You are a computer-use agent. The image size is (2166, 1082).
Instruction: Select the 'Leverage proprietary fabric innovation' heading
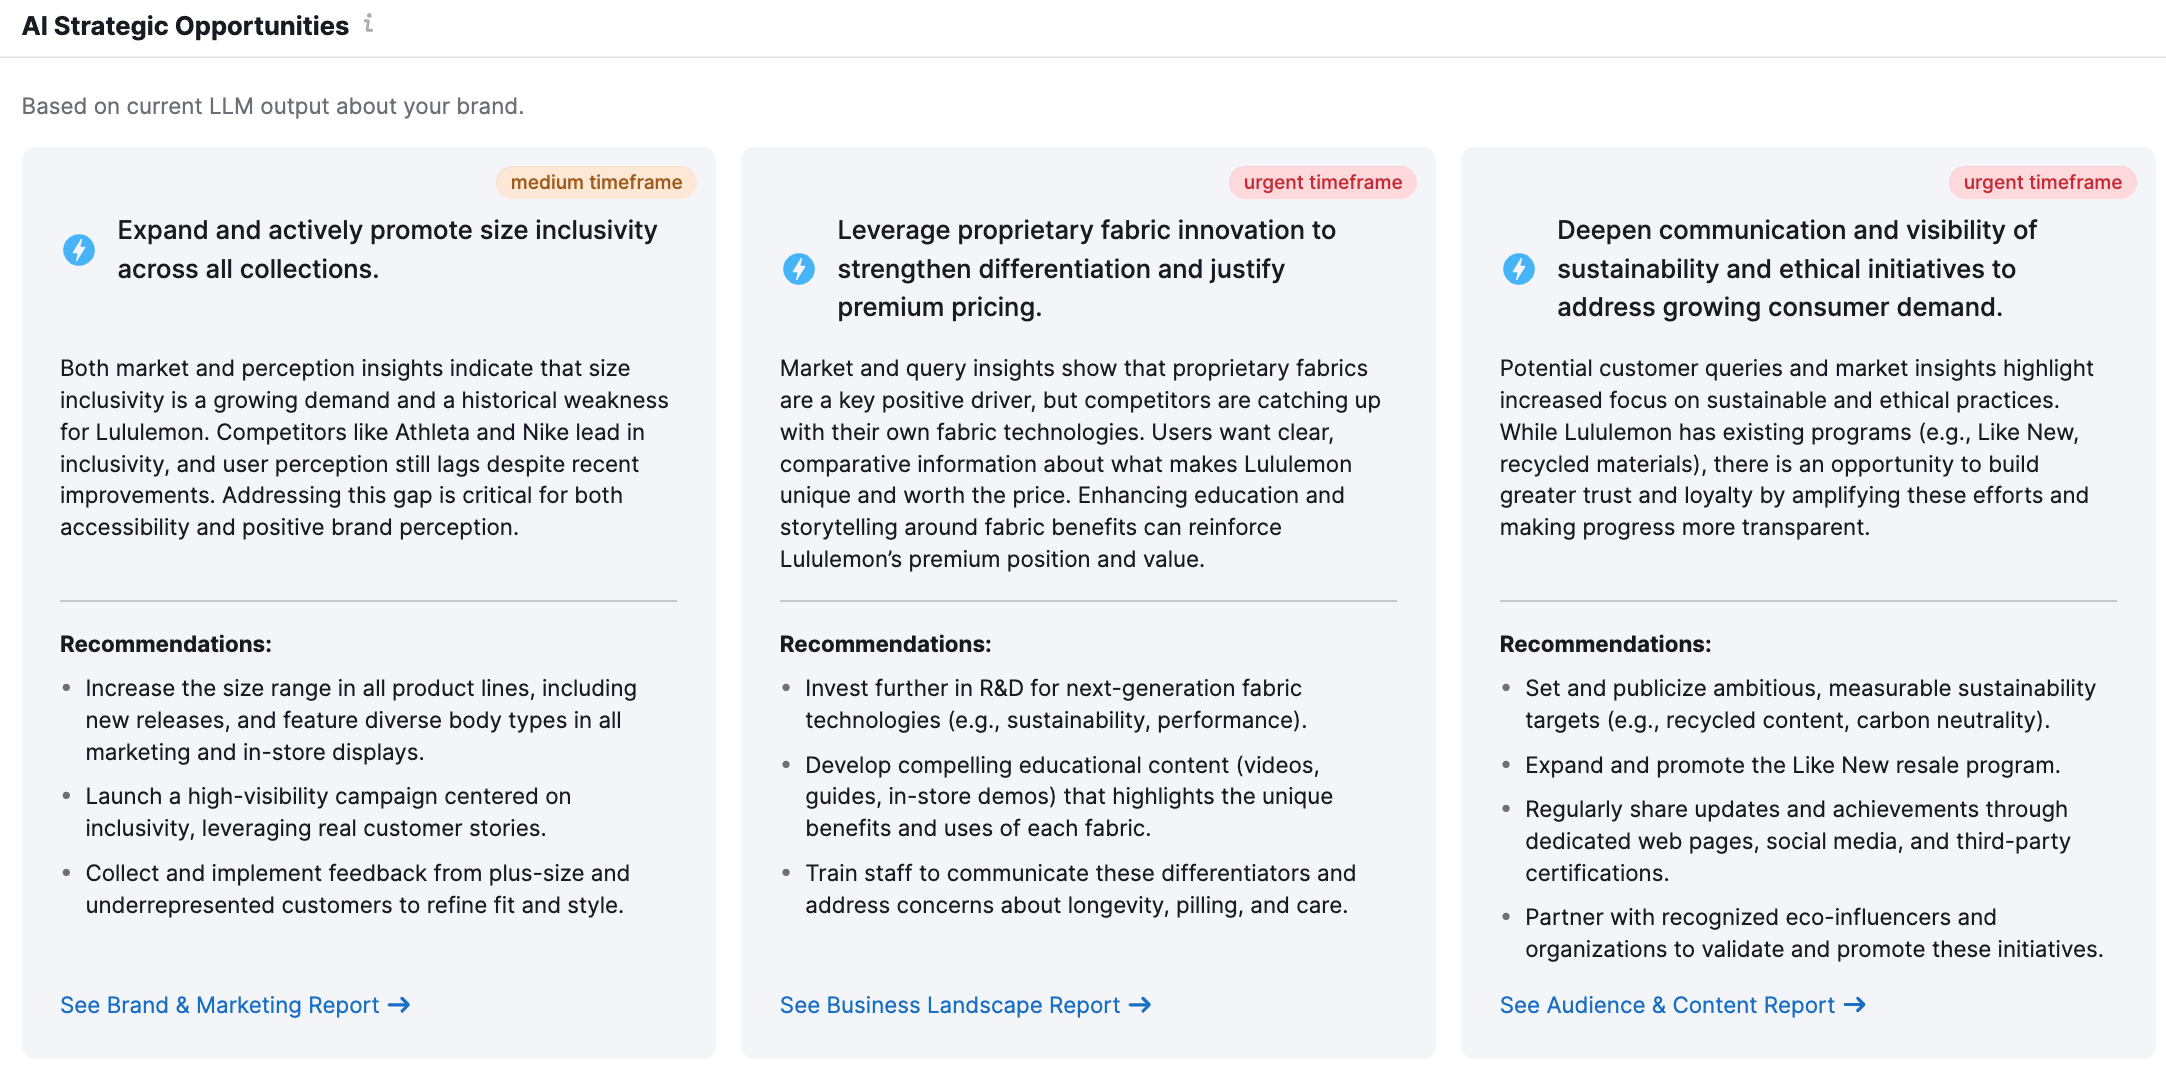[x=1086, y=268]
